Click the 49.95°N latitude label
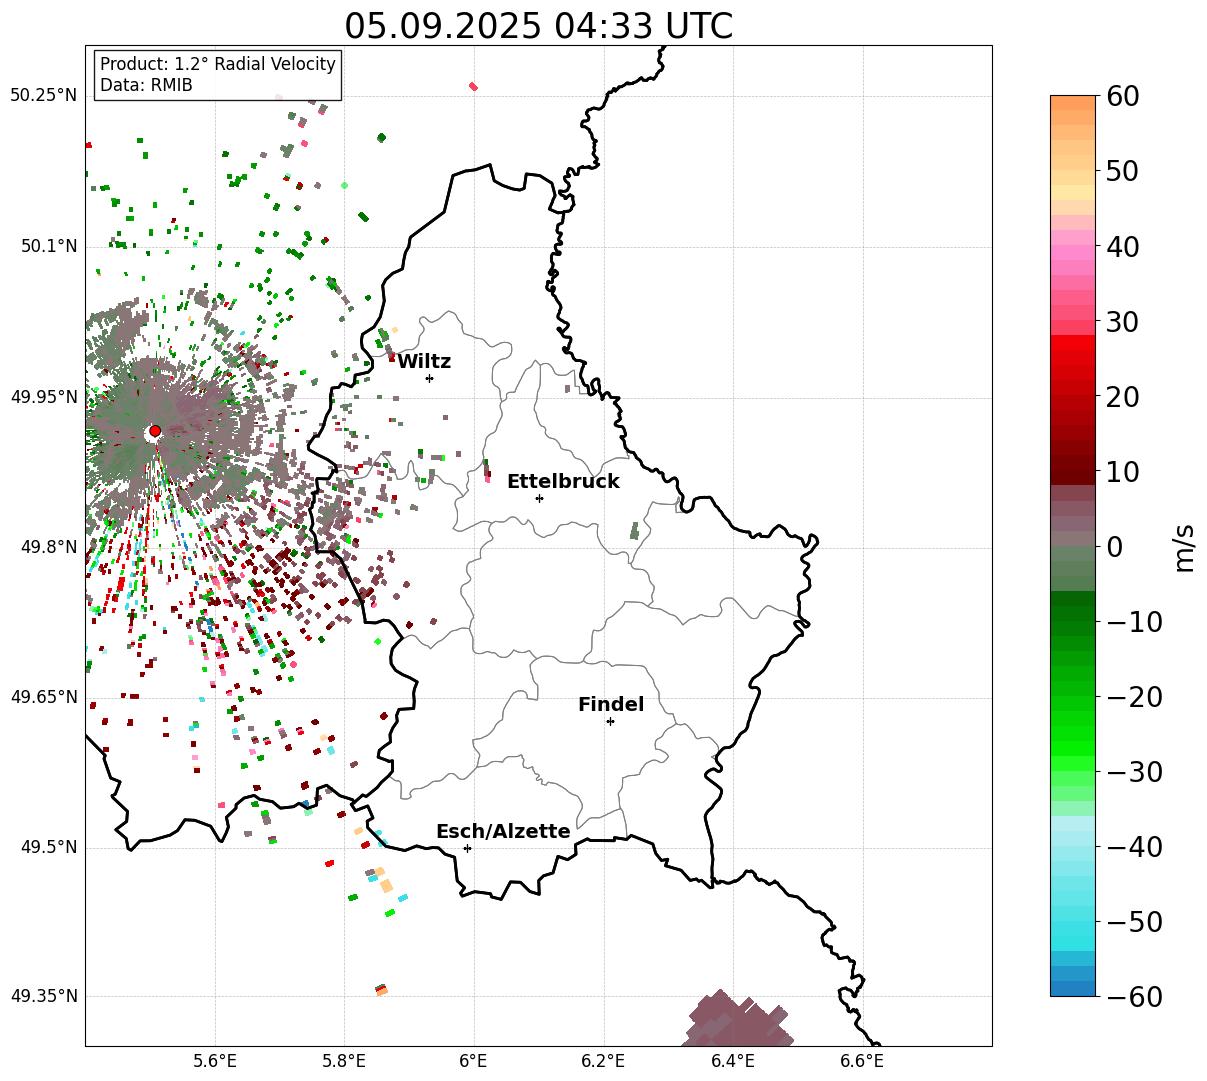The image size is (1207, 1081). click(x=43, y=397)
